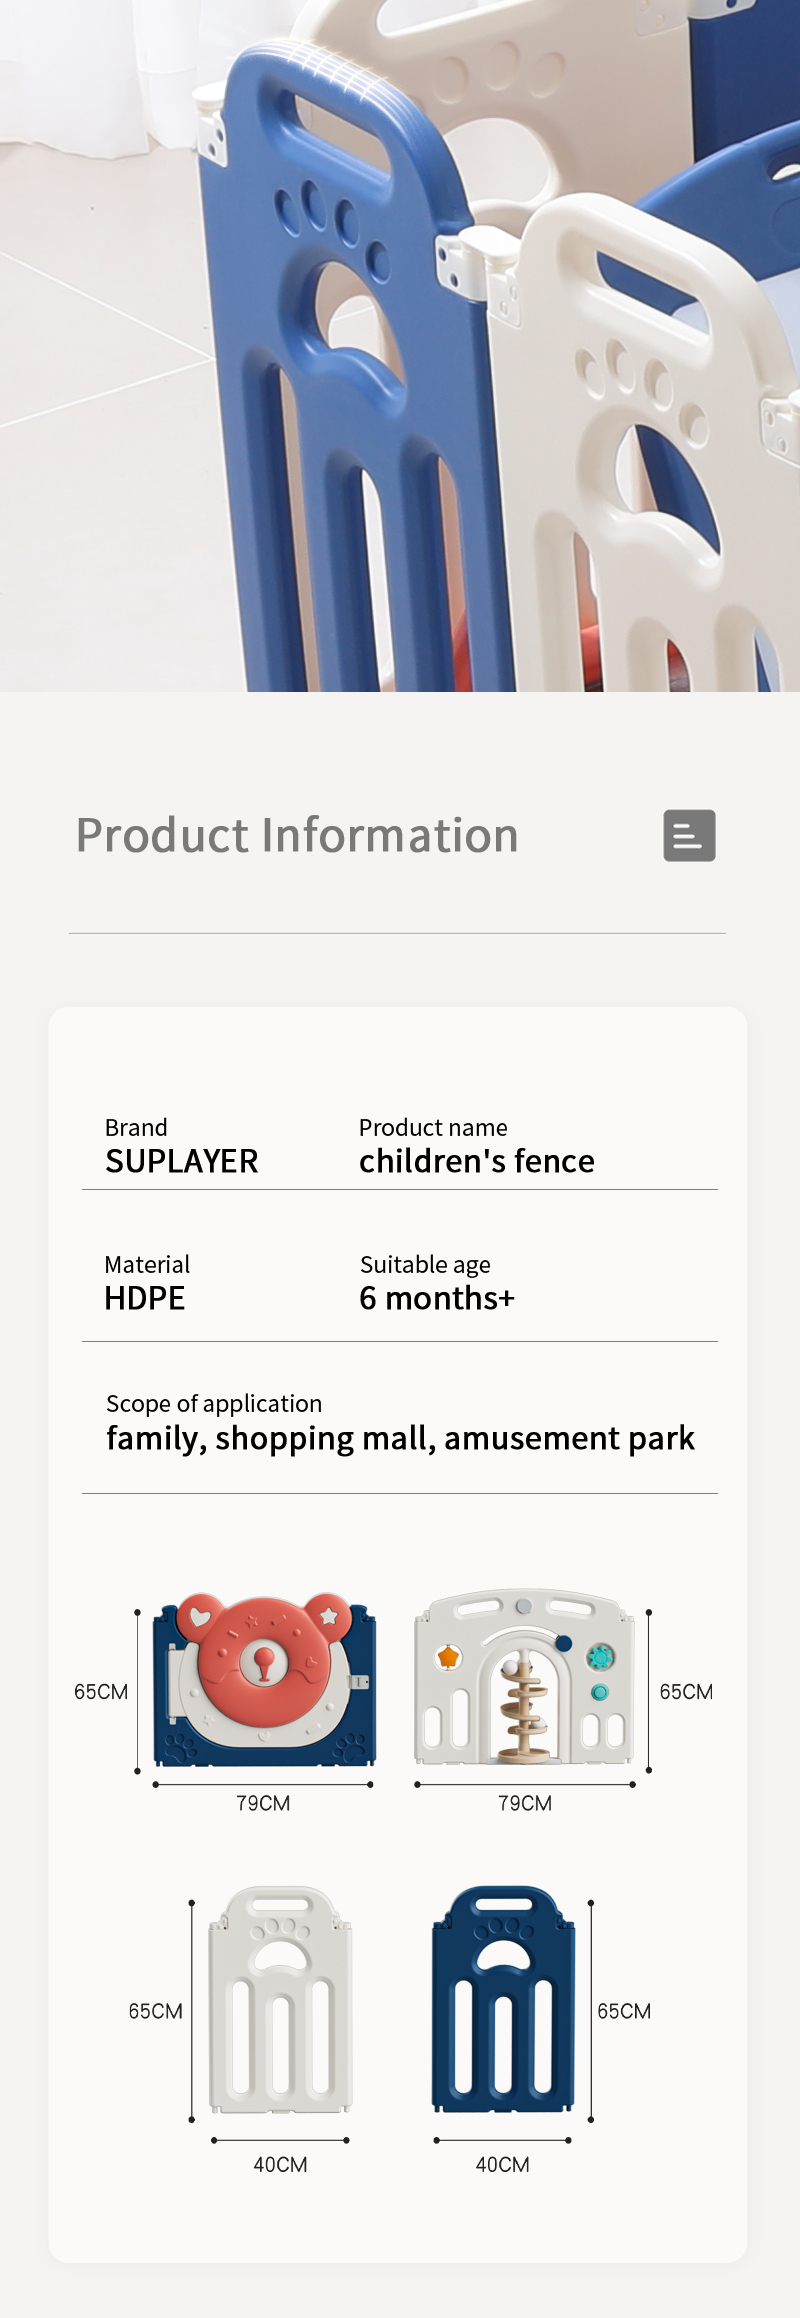Select the navy blue 40CM fence panel image
The image size is (800, 2318).
click(x=504, y=2000)
